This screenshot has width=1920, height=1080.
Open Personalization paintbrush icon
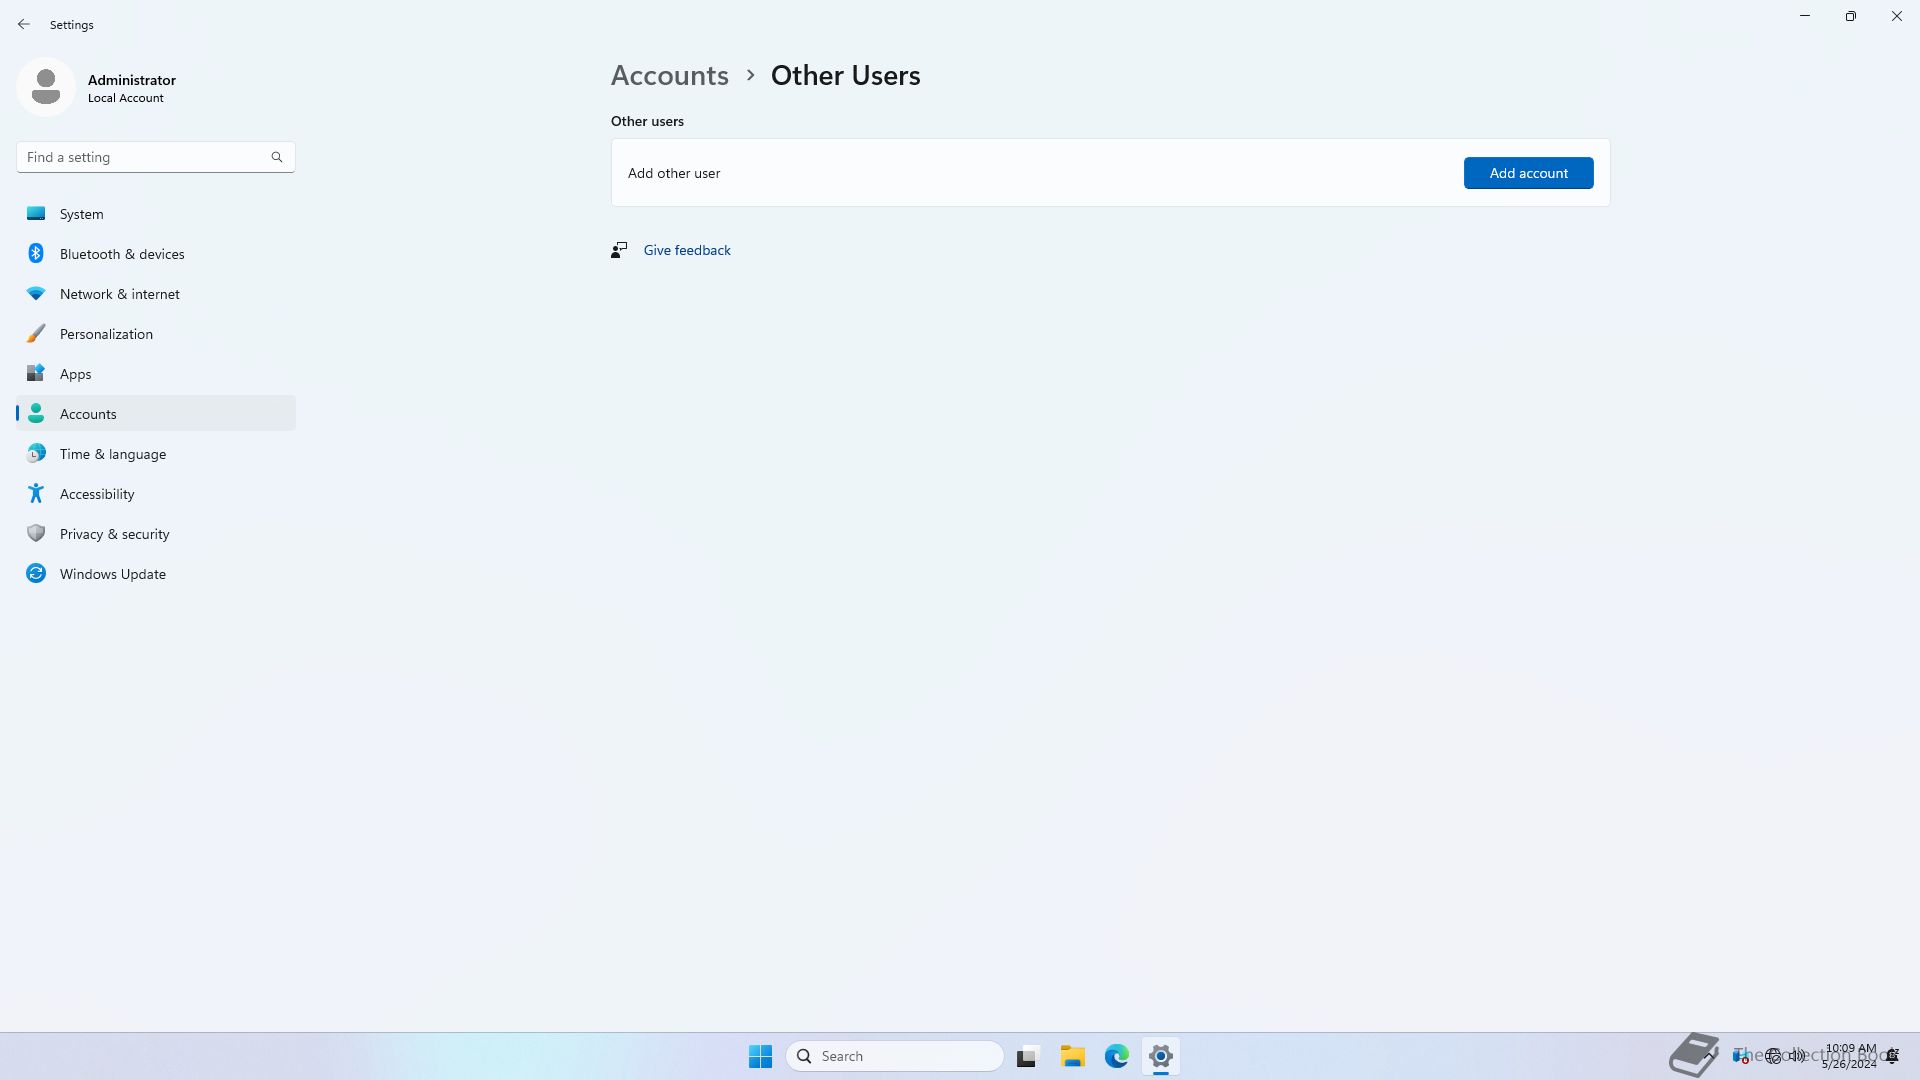point(36,334)
